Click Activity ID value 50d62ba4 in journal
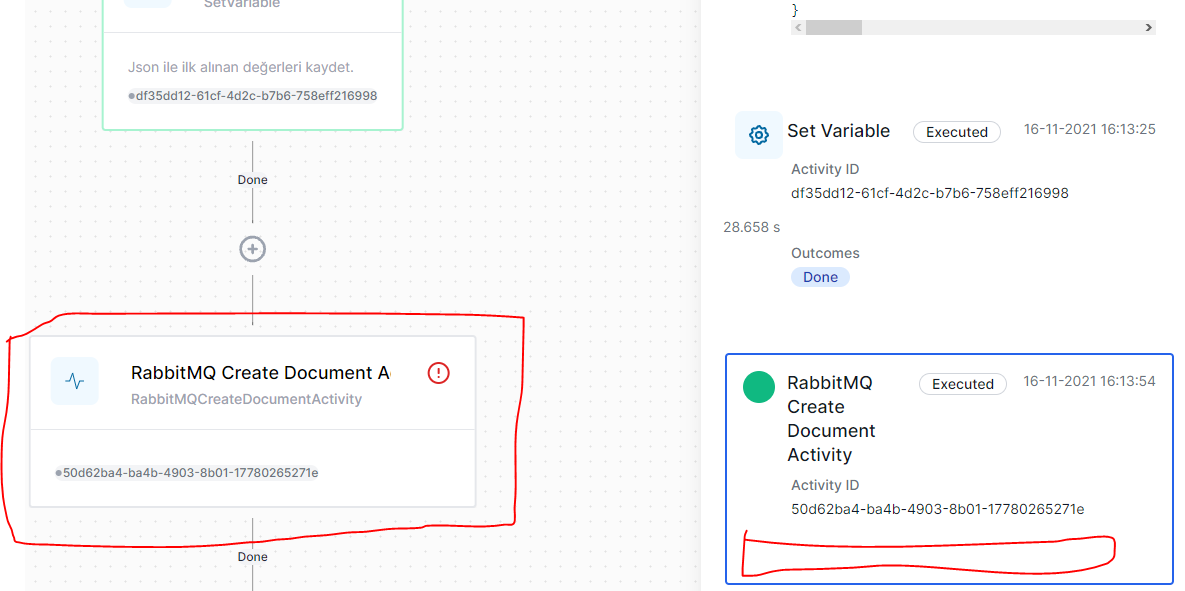 pyautogui.click(x=938, y=509)
